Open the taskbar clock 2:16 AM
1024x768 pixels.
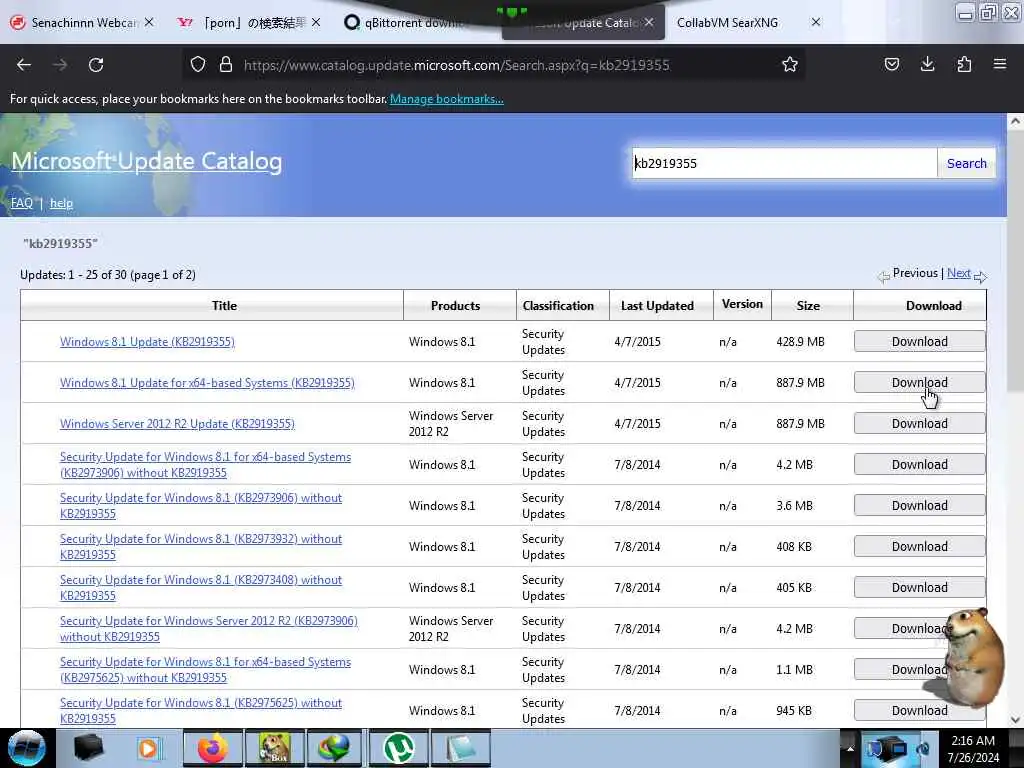click(974, 748)
